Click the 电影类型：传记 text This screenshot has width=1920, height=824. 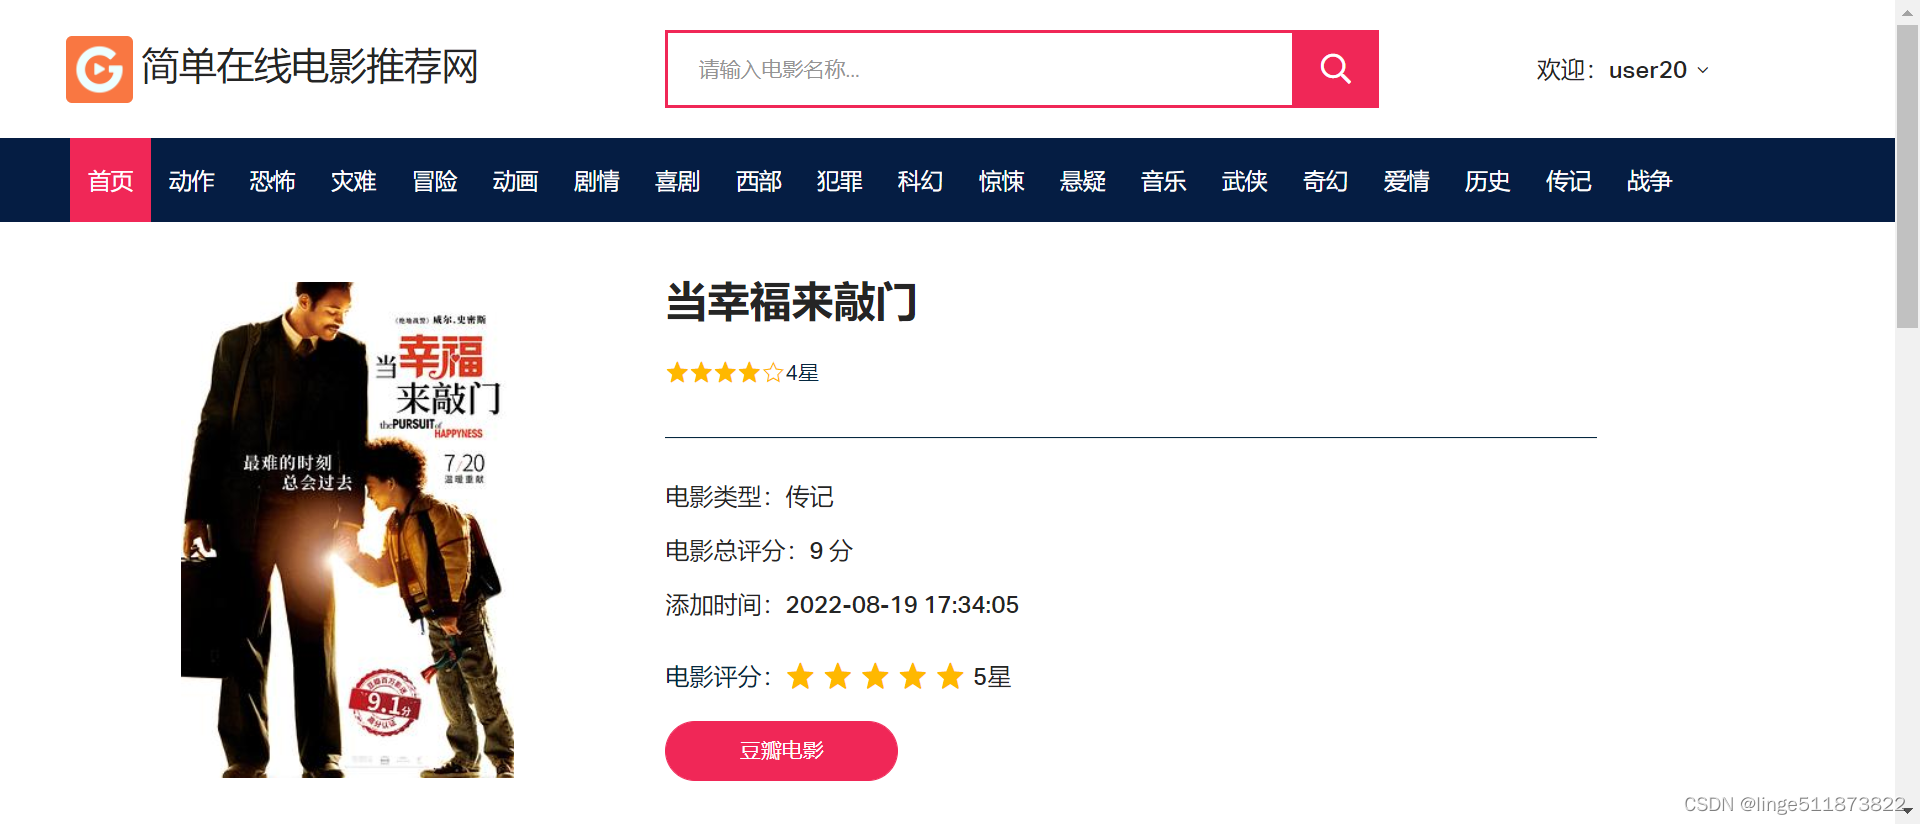point(749,497)
